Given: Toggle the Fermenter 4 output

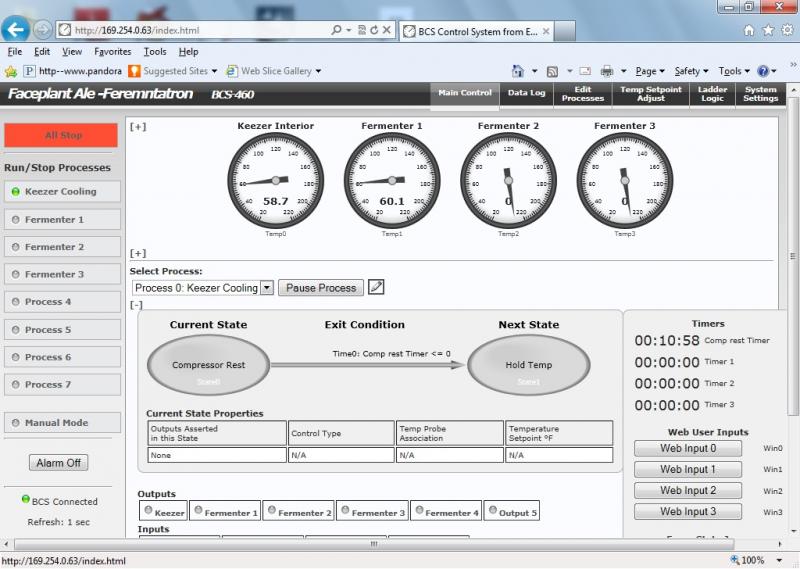Looking at the screenshot, I should 446,510.
